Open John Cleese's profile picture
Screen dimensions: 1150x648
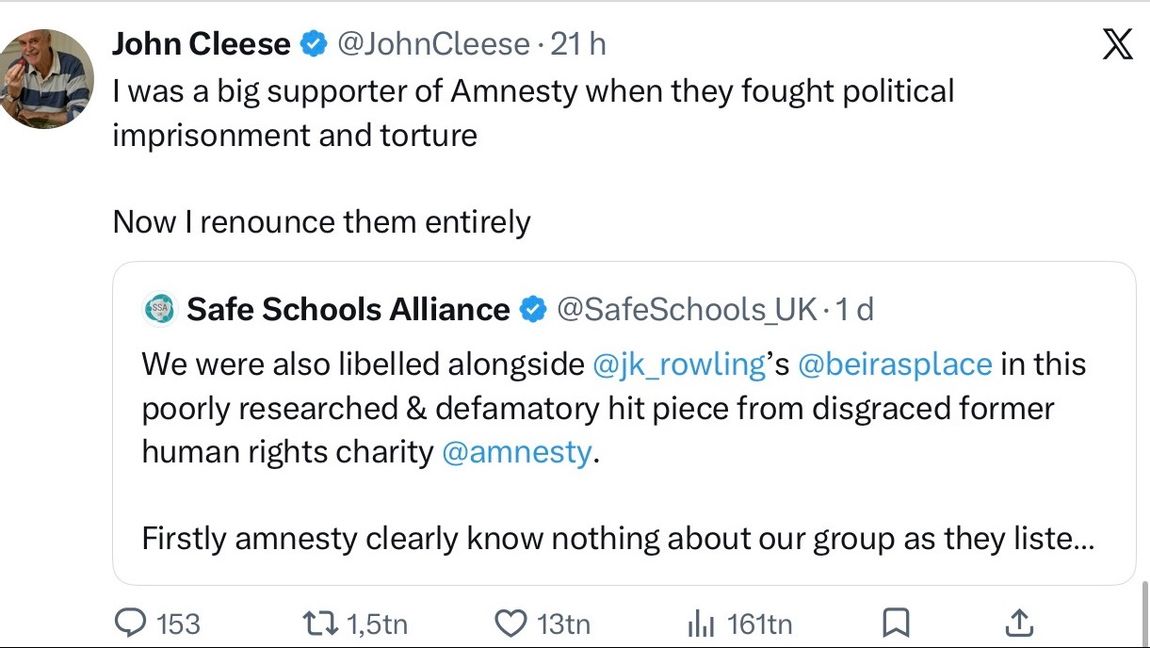tap(45, 78)
